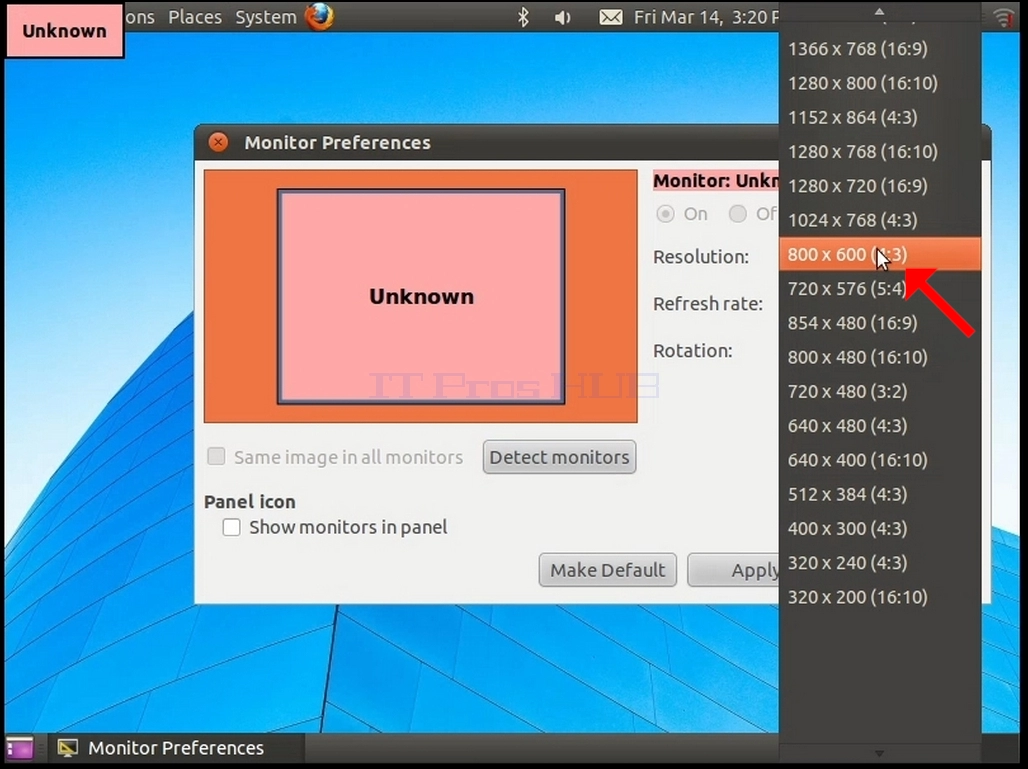
Task: Pick 800 x 480 (16:10) from list
Action: click(880, 357)
